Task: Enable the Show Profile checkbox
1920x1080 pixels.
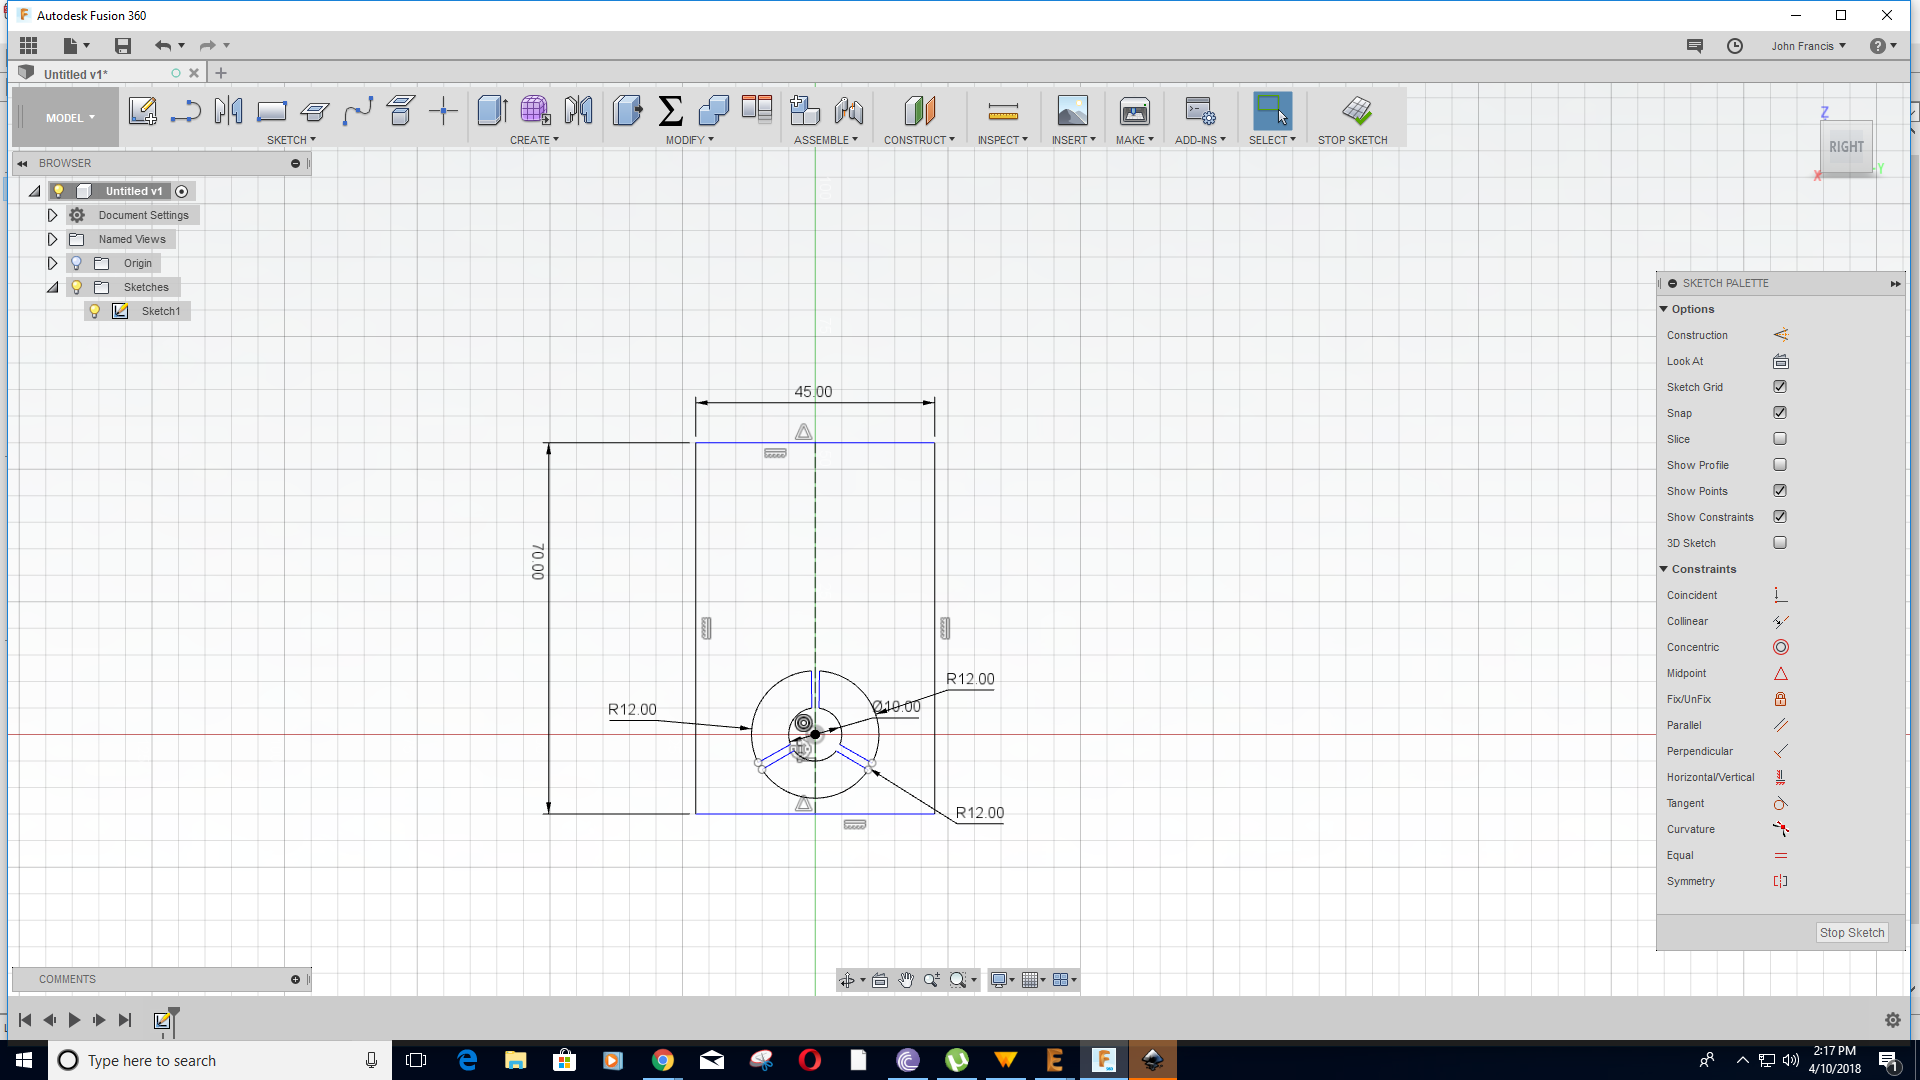Action: 1780,465
